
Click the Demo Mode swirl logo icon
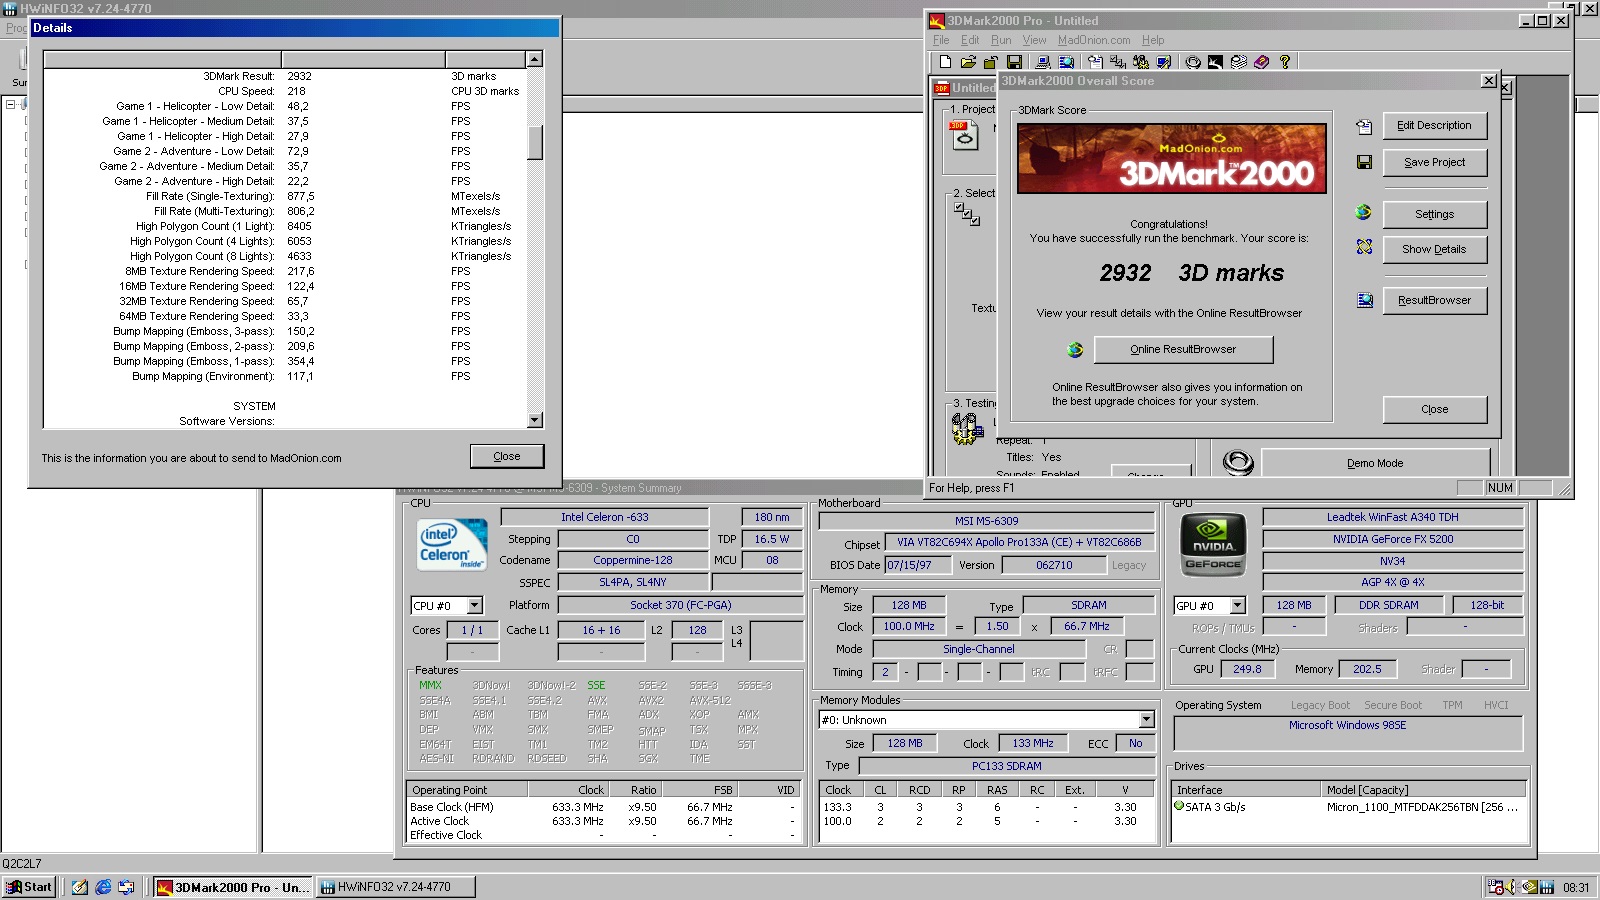coord(1238,462)
